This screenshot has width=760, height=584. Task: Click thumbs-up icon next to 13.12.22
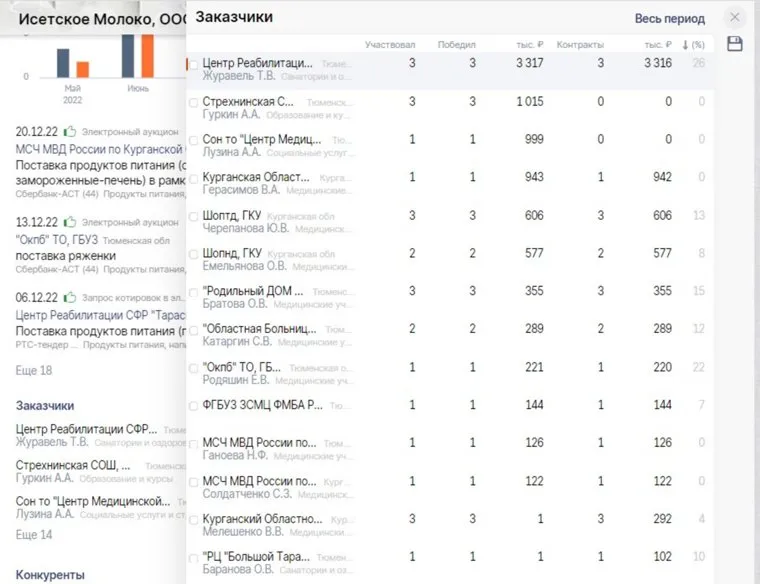(x=70, y=221)
